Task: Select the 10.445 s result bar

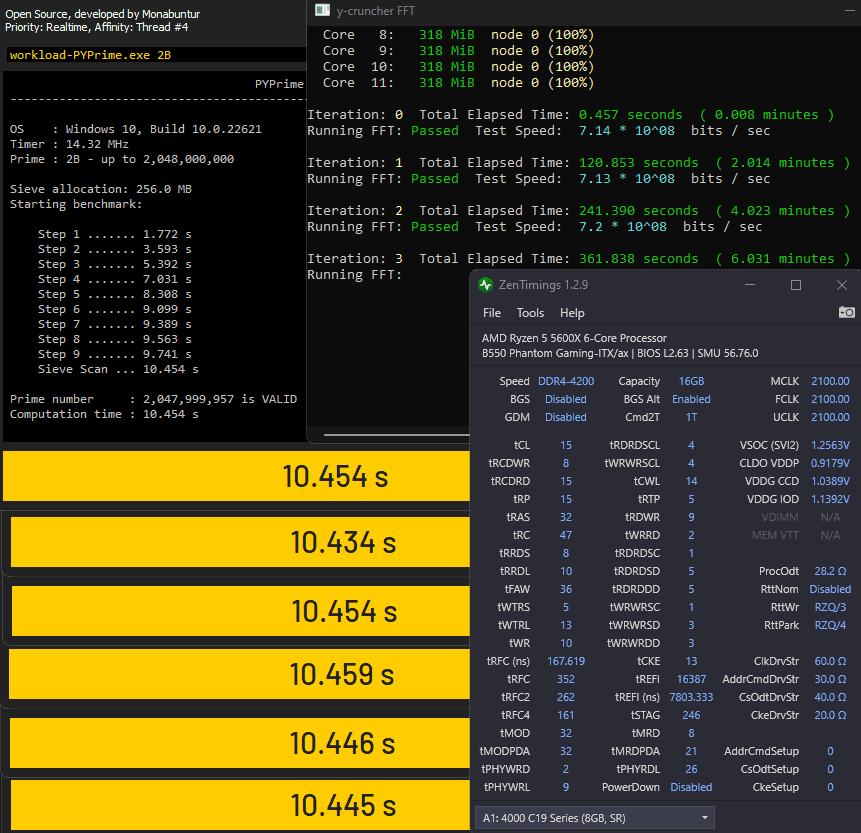Action: tap(240, 805)
